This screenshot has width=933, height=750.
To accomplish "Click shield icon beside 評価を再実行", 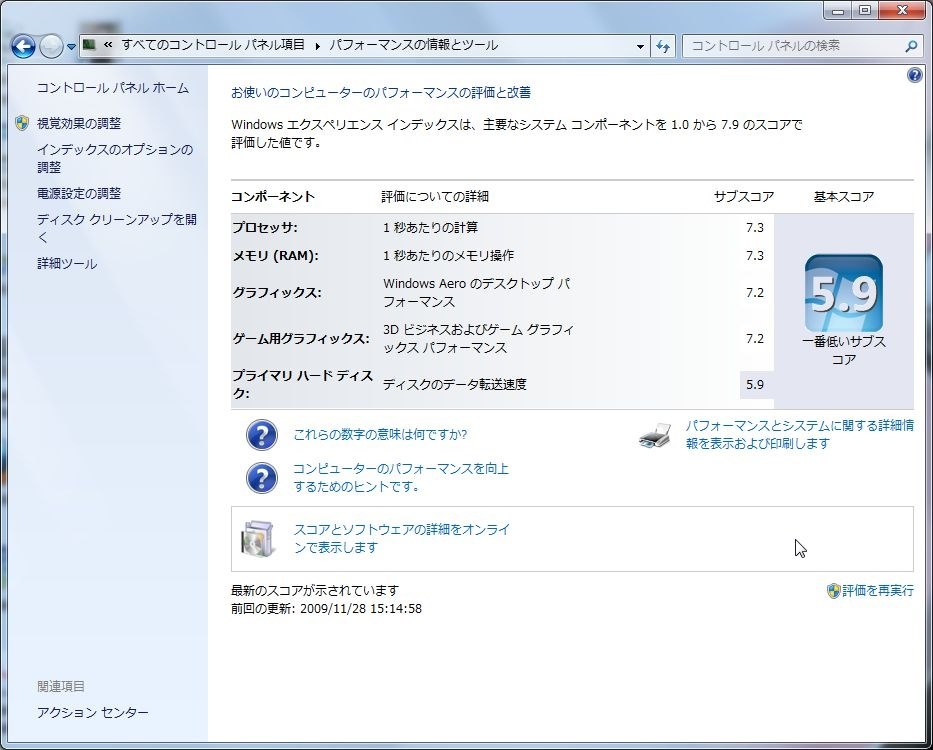I will (834, 591).
